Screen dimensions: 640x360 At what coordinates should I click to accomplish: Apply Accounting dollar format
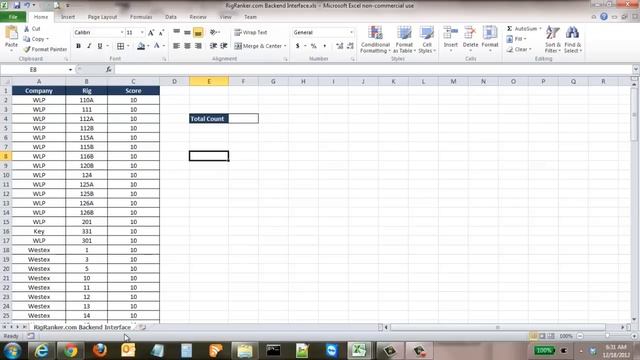pyautogui.click(x=298, y=46)
